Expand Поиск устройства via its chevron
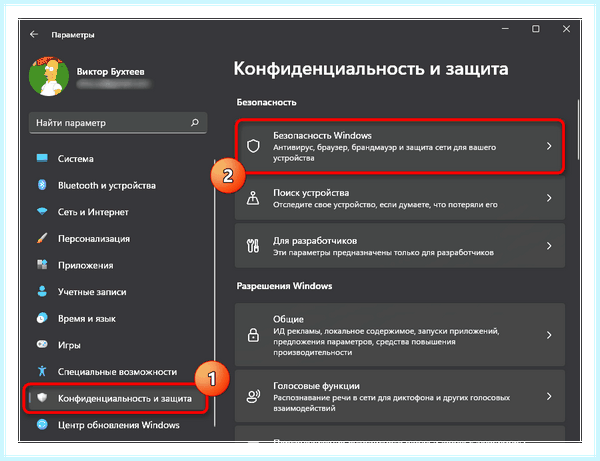 tap(549, 198)
